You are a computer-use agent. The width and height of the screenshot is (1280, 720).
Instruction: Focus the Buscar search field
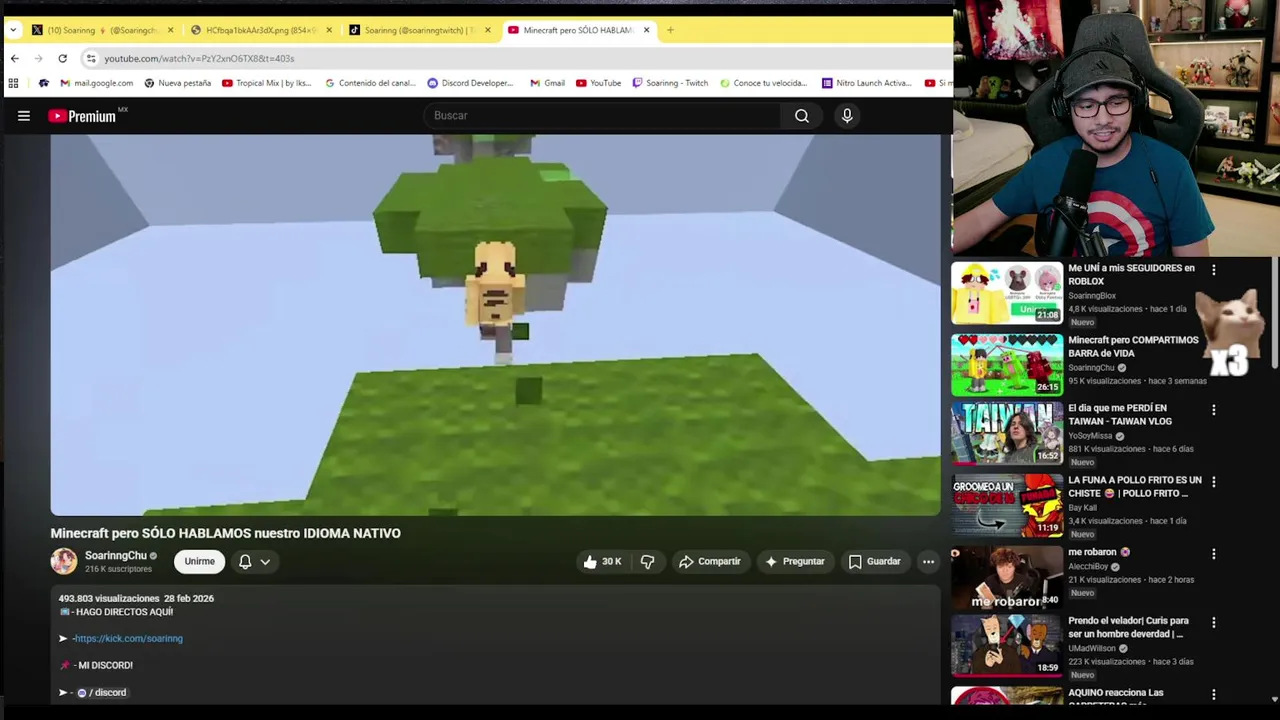coord(603,116)
